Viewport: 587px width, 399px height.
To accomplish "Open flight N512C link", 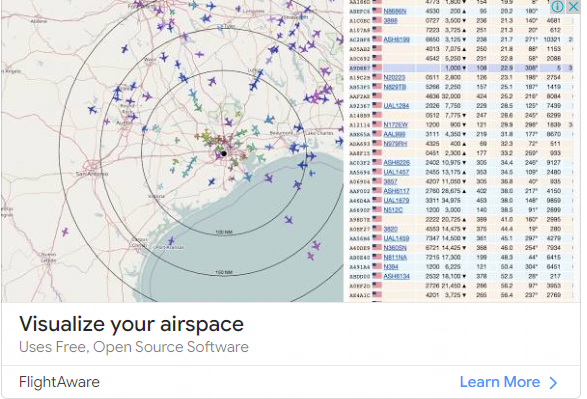I will click(393, 210).
